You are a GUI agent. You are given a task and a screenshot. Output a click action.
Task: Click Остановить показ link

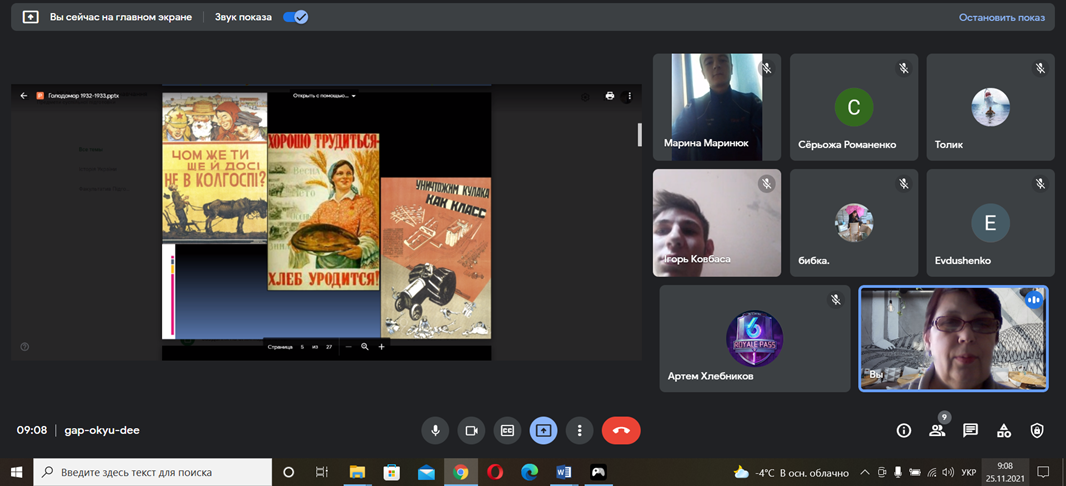coord(1001,18)
